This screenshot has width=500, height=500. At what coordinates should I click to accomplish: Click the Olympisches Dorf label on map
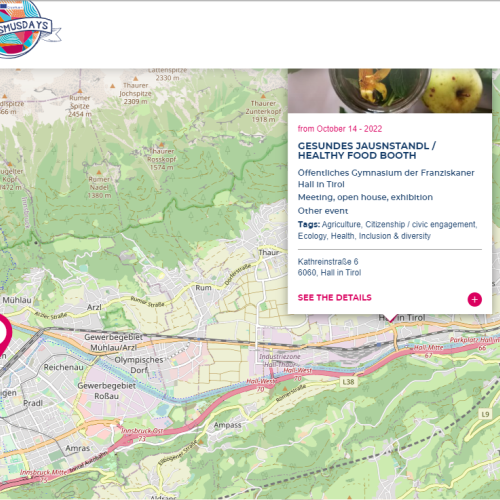point(139,365)
